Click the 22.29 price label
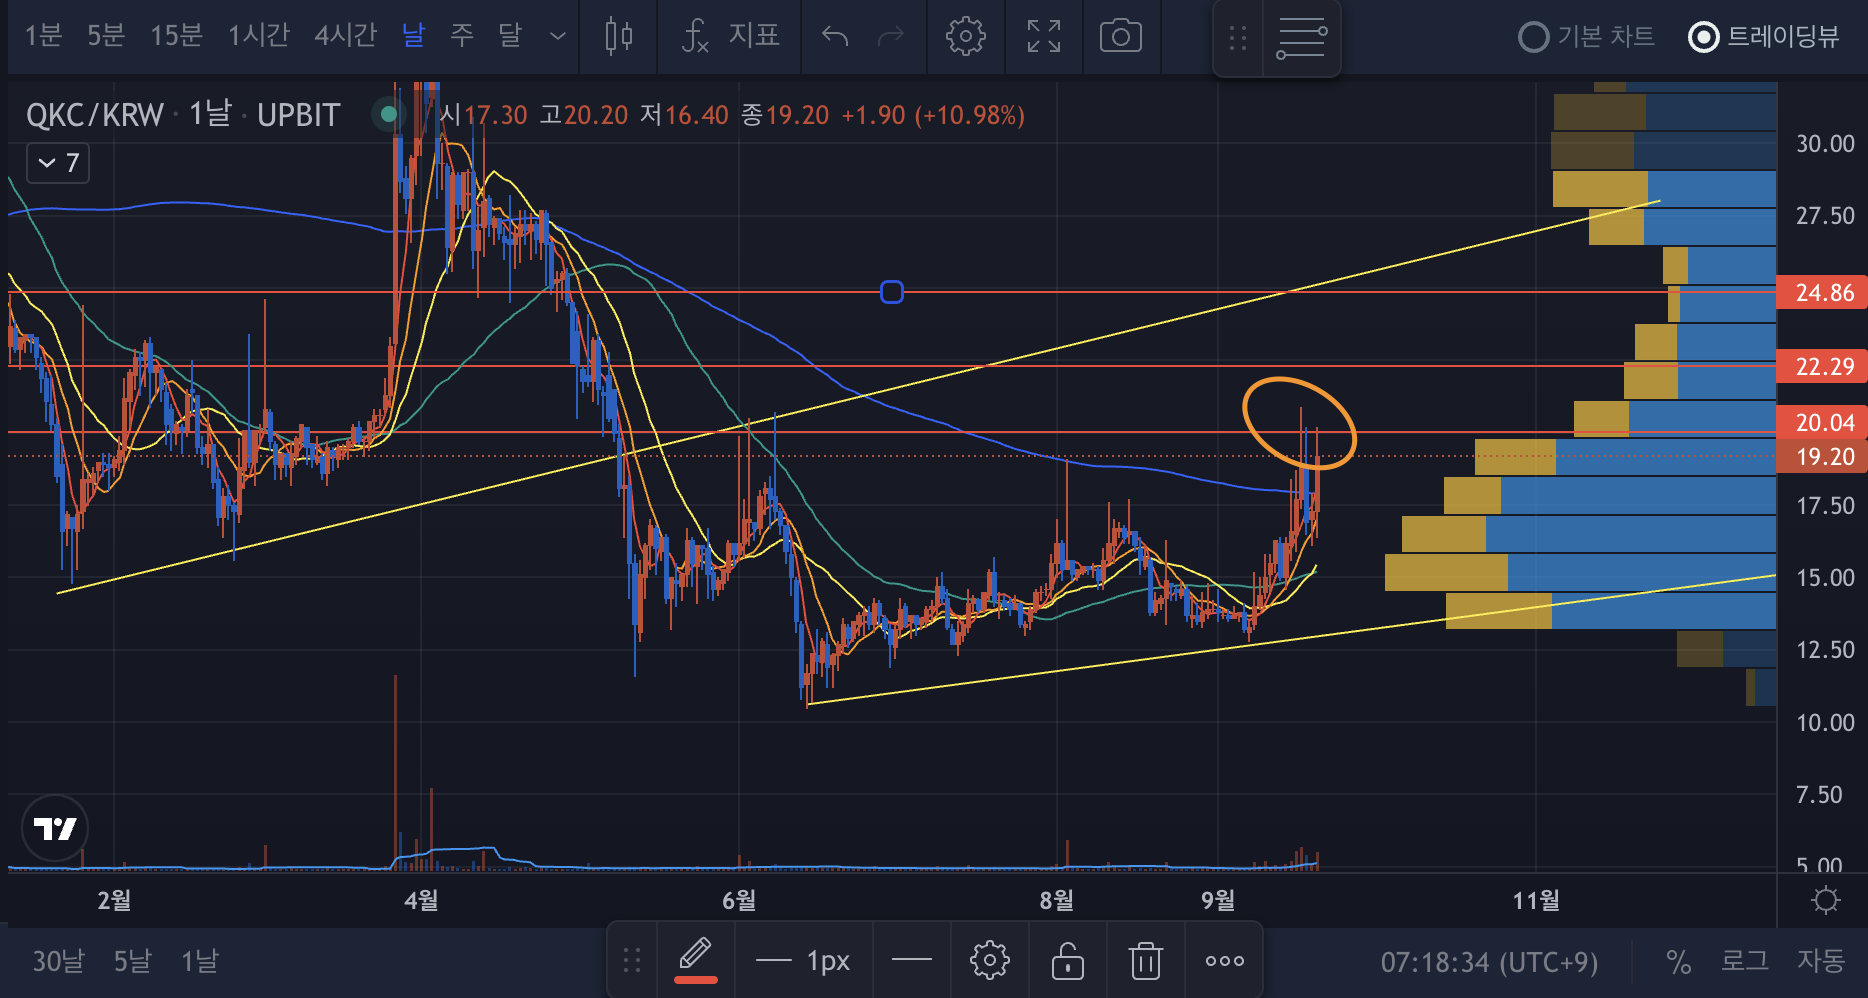Viewport: 1868px width, 998px height. pos(1824,367)
